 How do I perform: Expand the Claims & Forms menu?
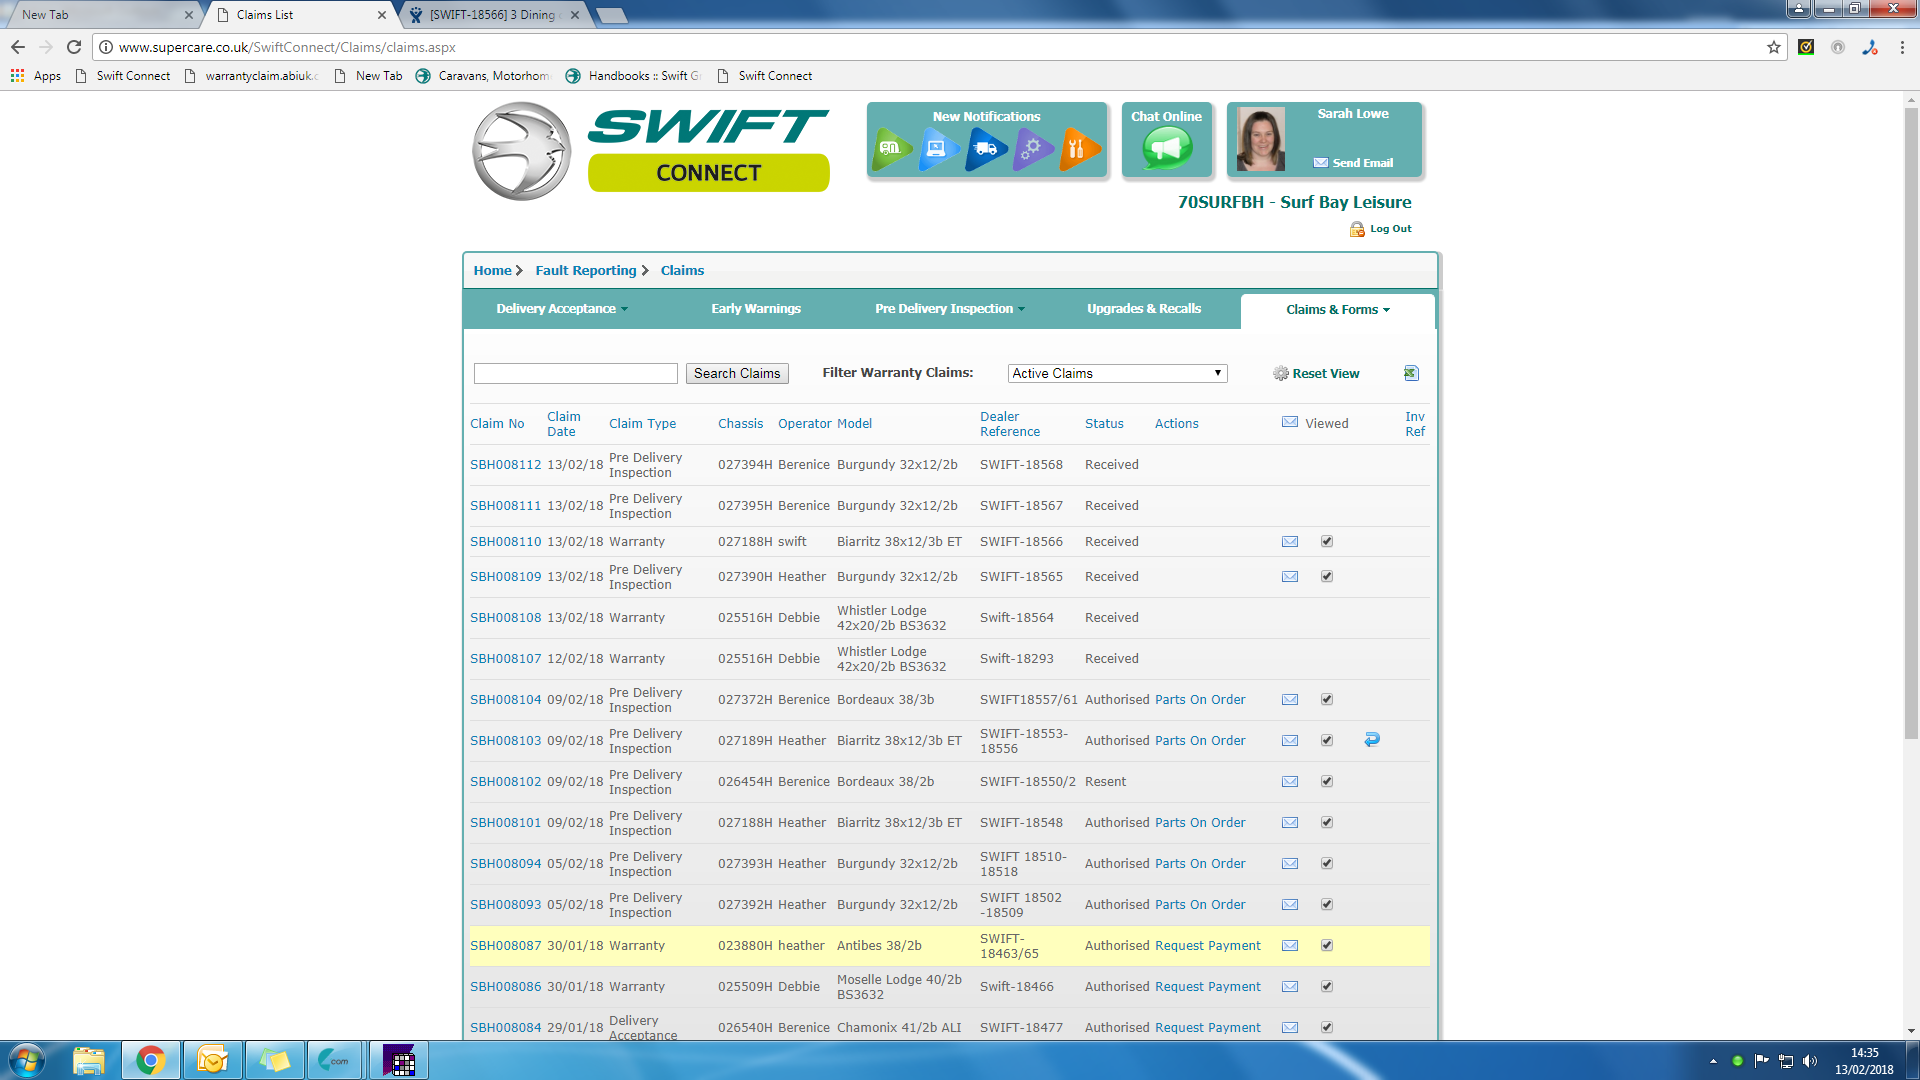[1337, 310]
